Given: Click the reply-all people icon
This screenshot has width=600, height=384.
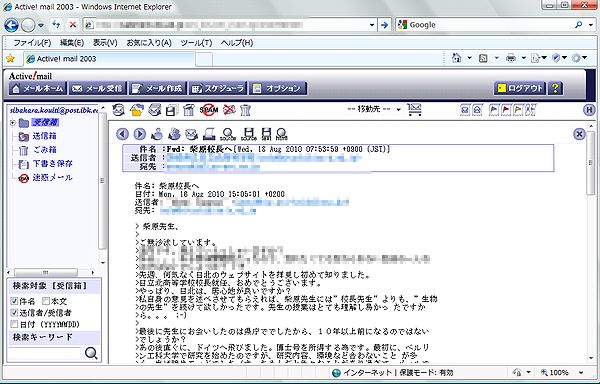Looking at the screenshot, I should (174, 134).
